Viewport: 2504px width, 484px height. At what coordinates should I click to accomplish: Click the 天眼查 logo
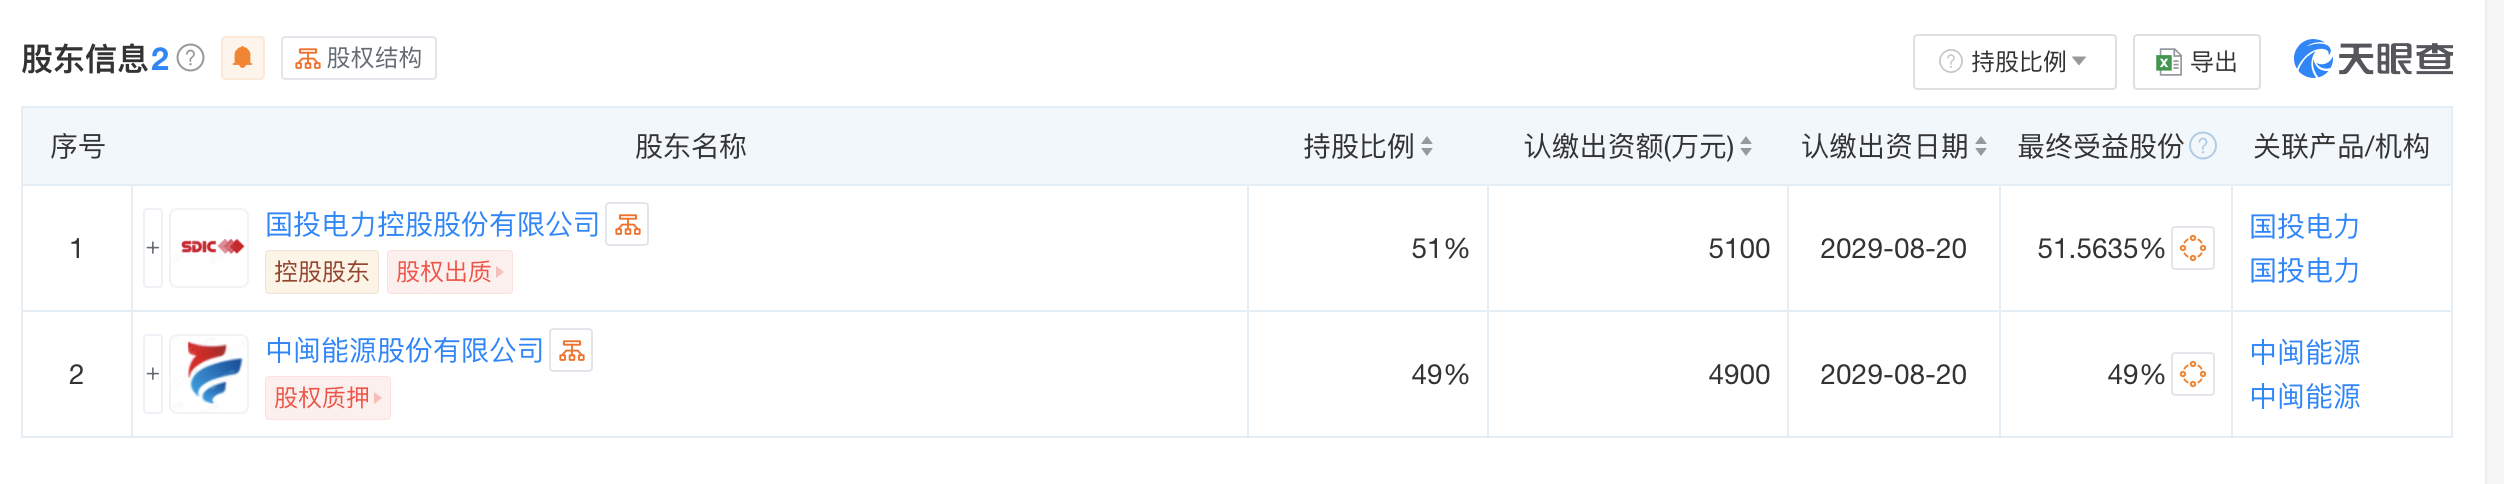(2373, 59)
